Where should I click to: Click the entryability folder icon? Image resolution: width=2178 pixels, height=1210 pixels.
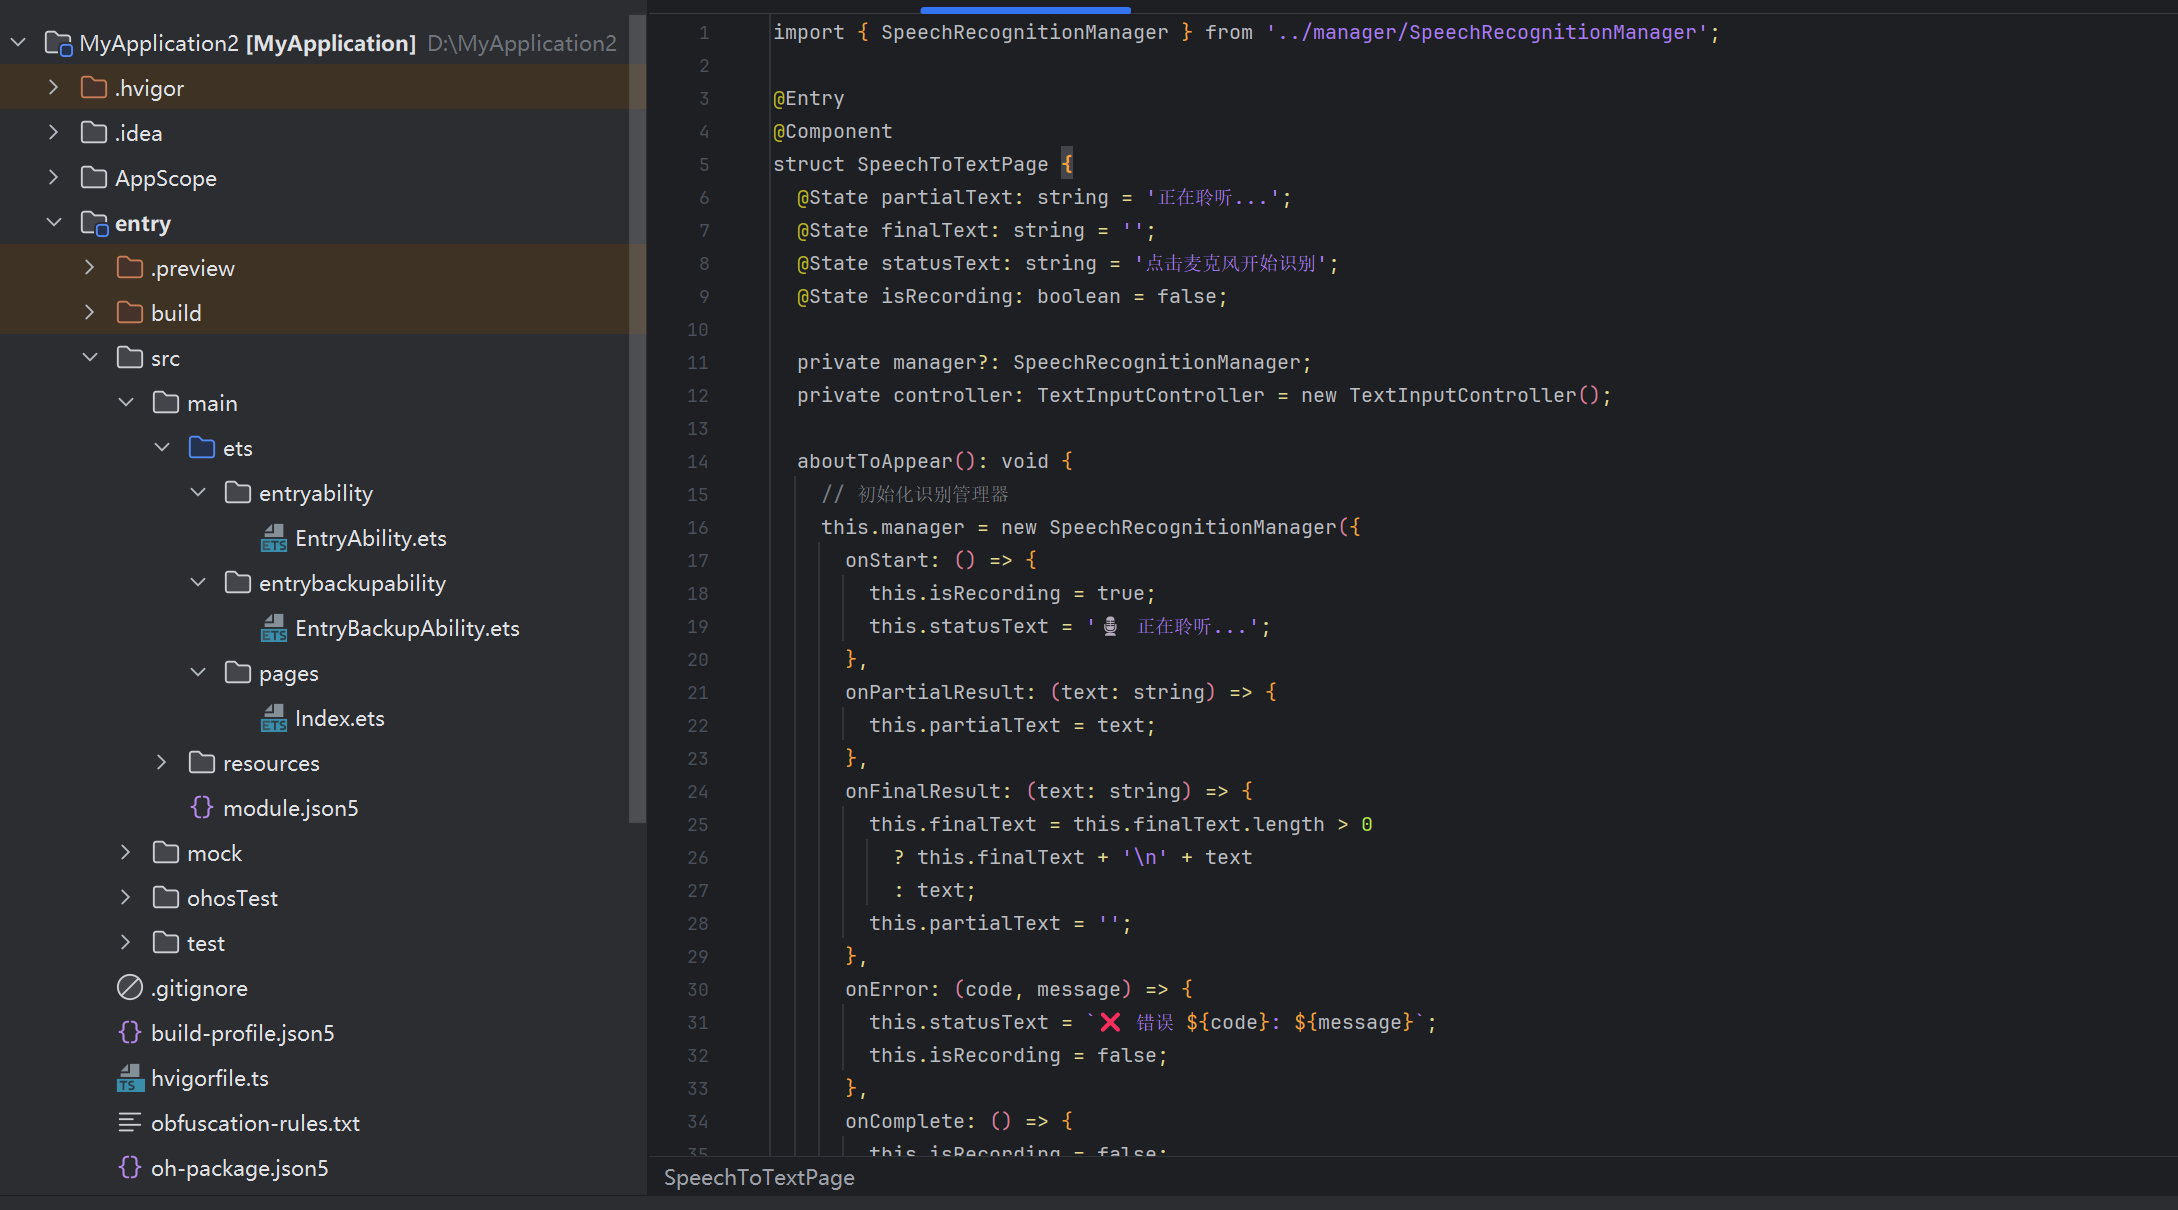[238, 493]
